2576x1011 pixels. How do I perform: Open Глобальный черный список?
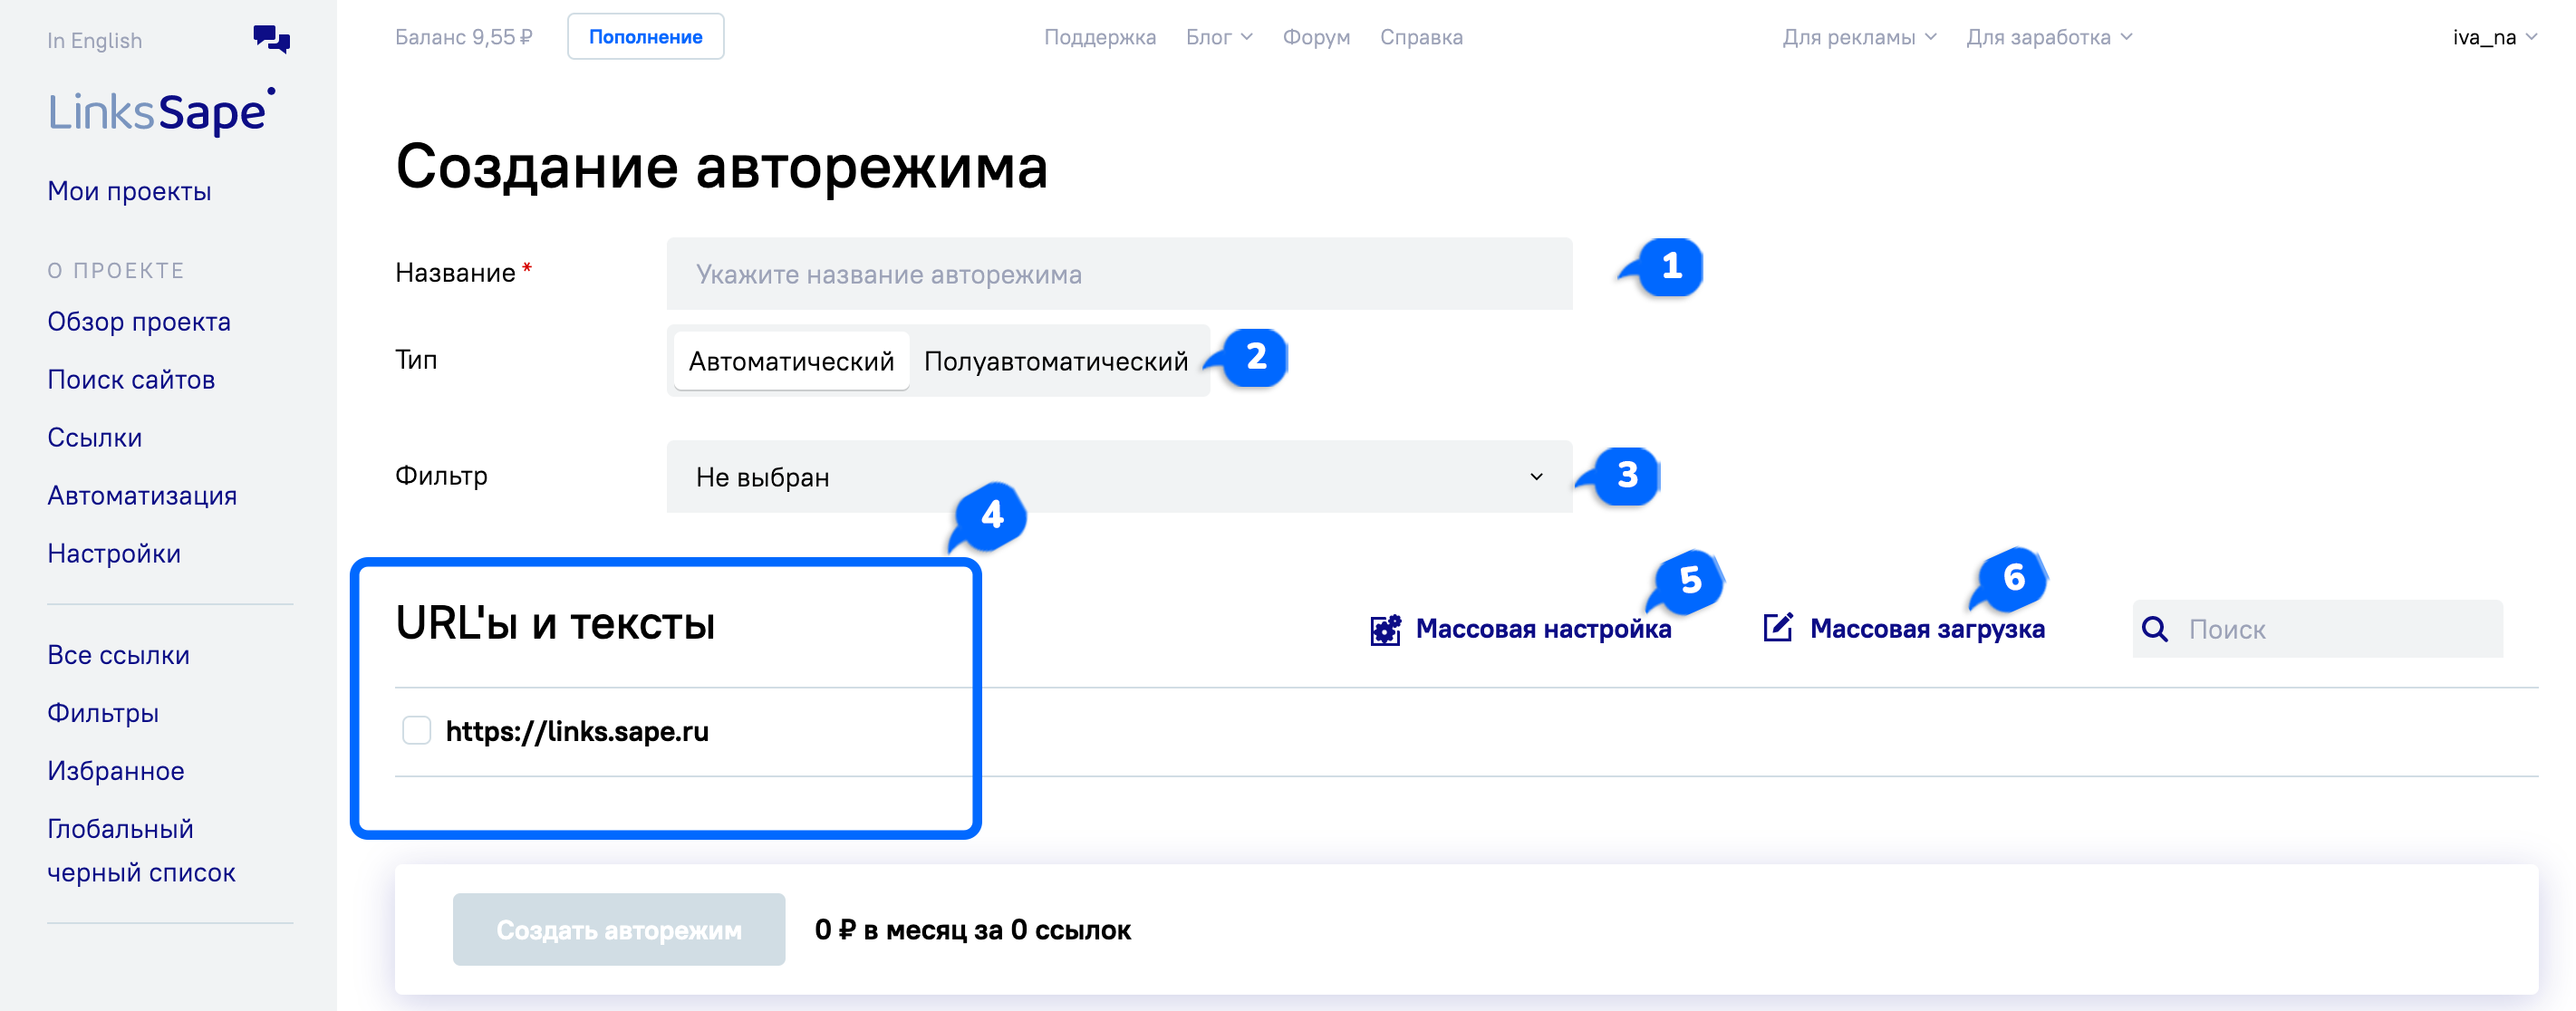(141, 850)
